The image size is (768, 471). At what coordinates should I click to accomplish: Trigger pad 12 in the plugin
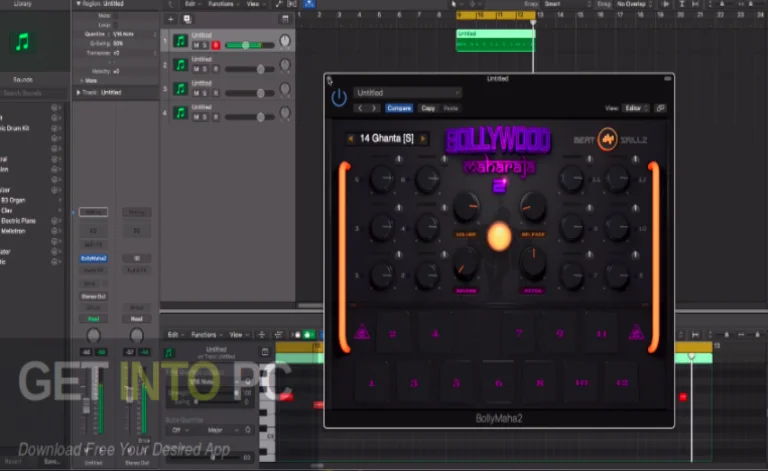622,383
